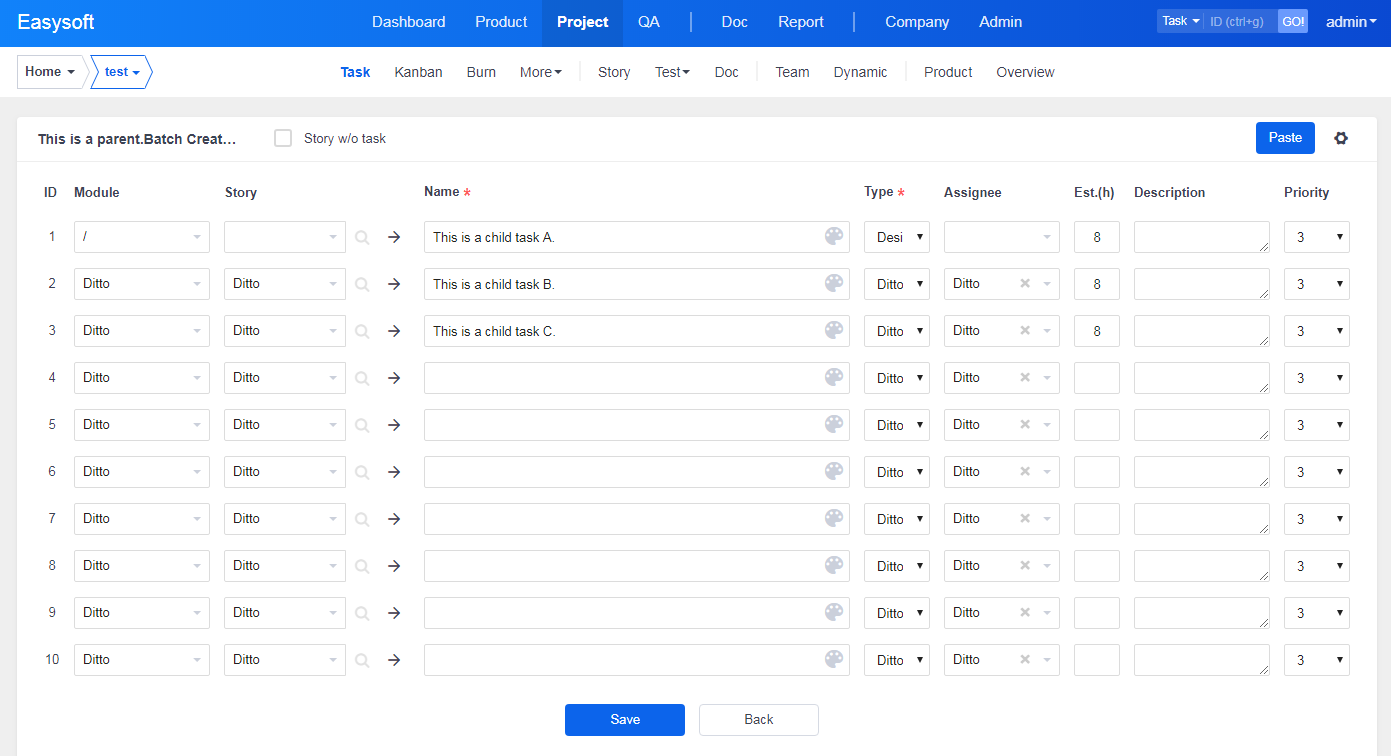Open the custom fields gear icon
This screenshot has width=1391, height=756.
point(1341,138)
